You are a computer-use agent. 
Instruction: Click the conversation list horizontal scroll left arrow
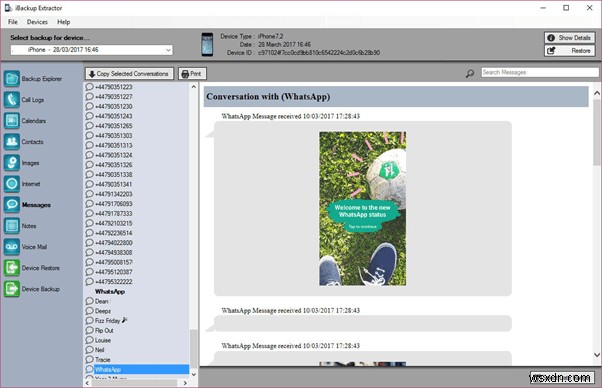click(87, 383)
